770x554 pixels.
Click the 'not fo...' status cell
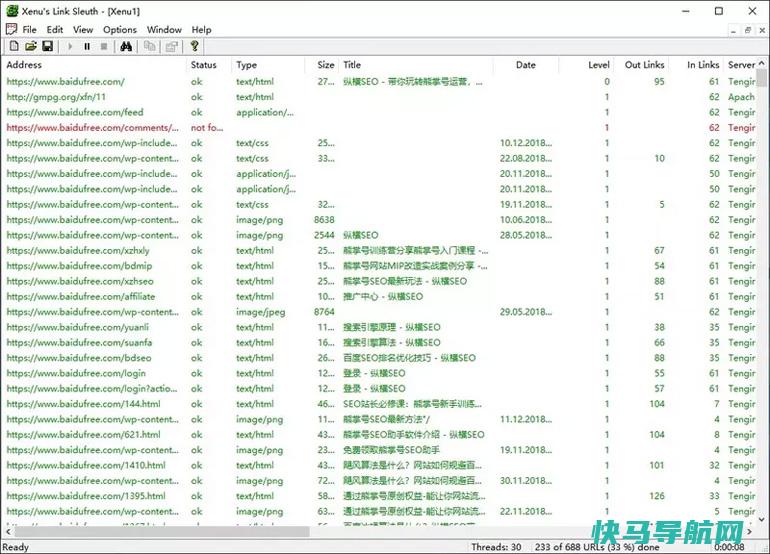click(x=207, y=128)
